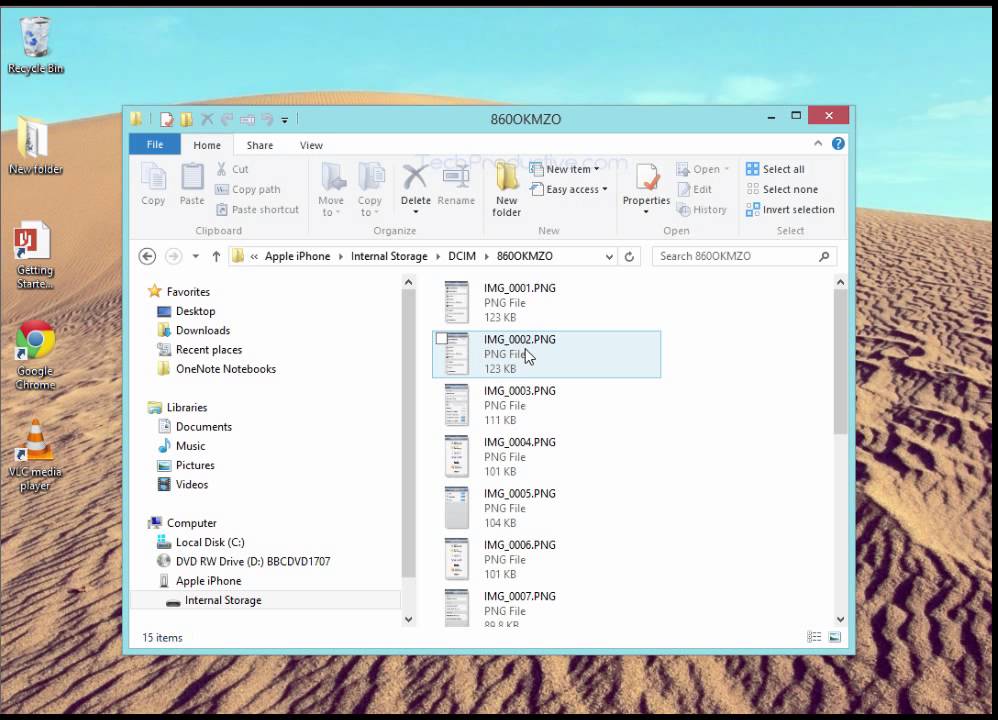Refresh the folder view

pyautogui.click(x=629, y=257)
